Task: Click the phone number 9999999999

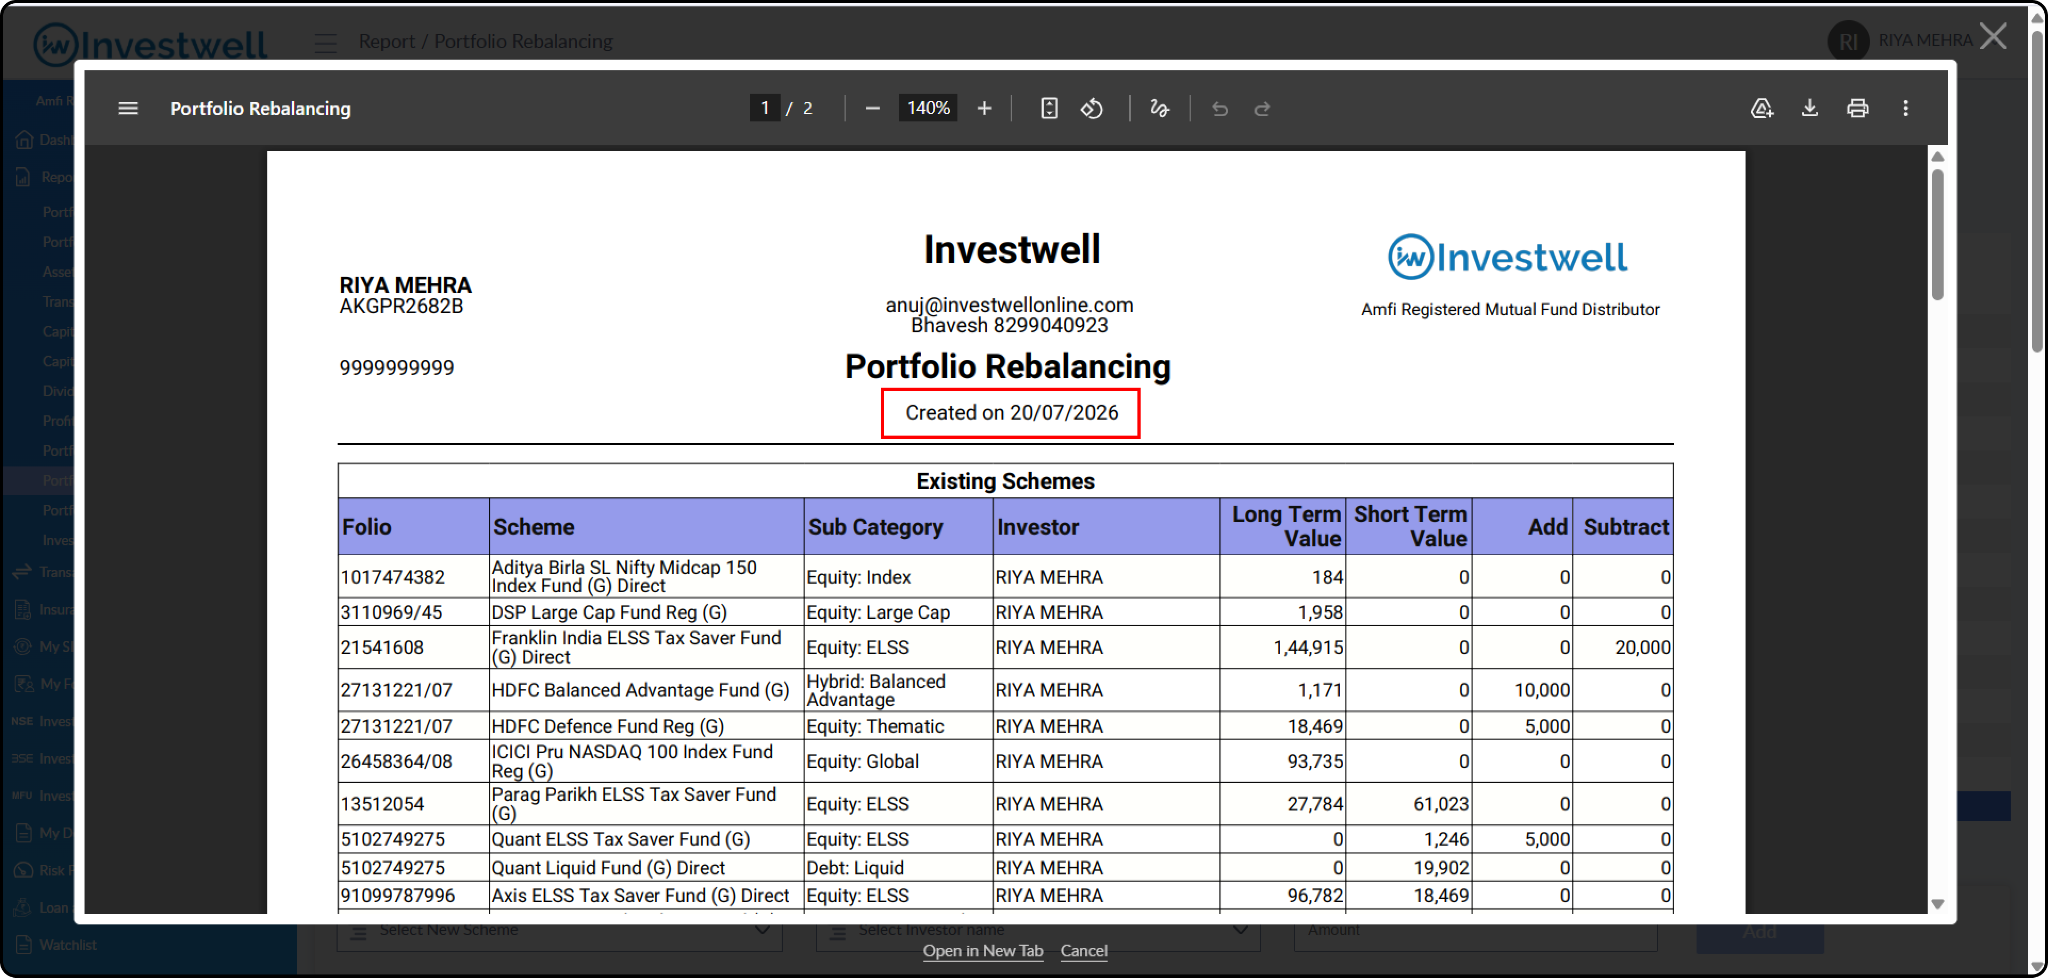Action: click(397, 368)
